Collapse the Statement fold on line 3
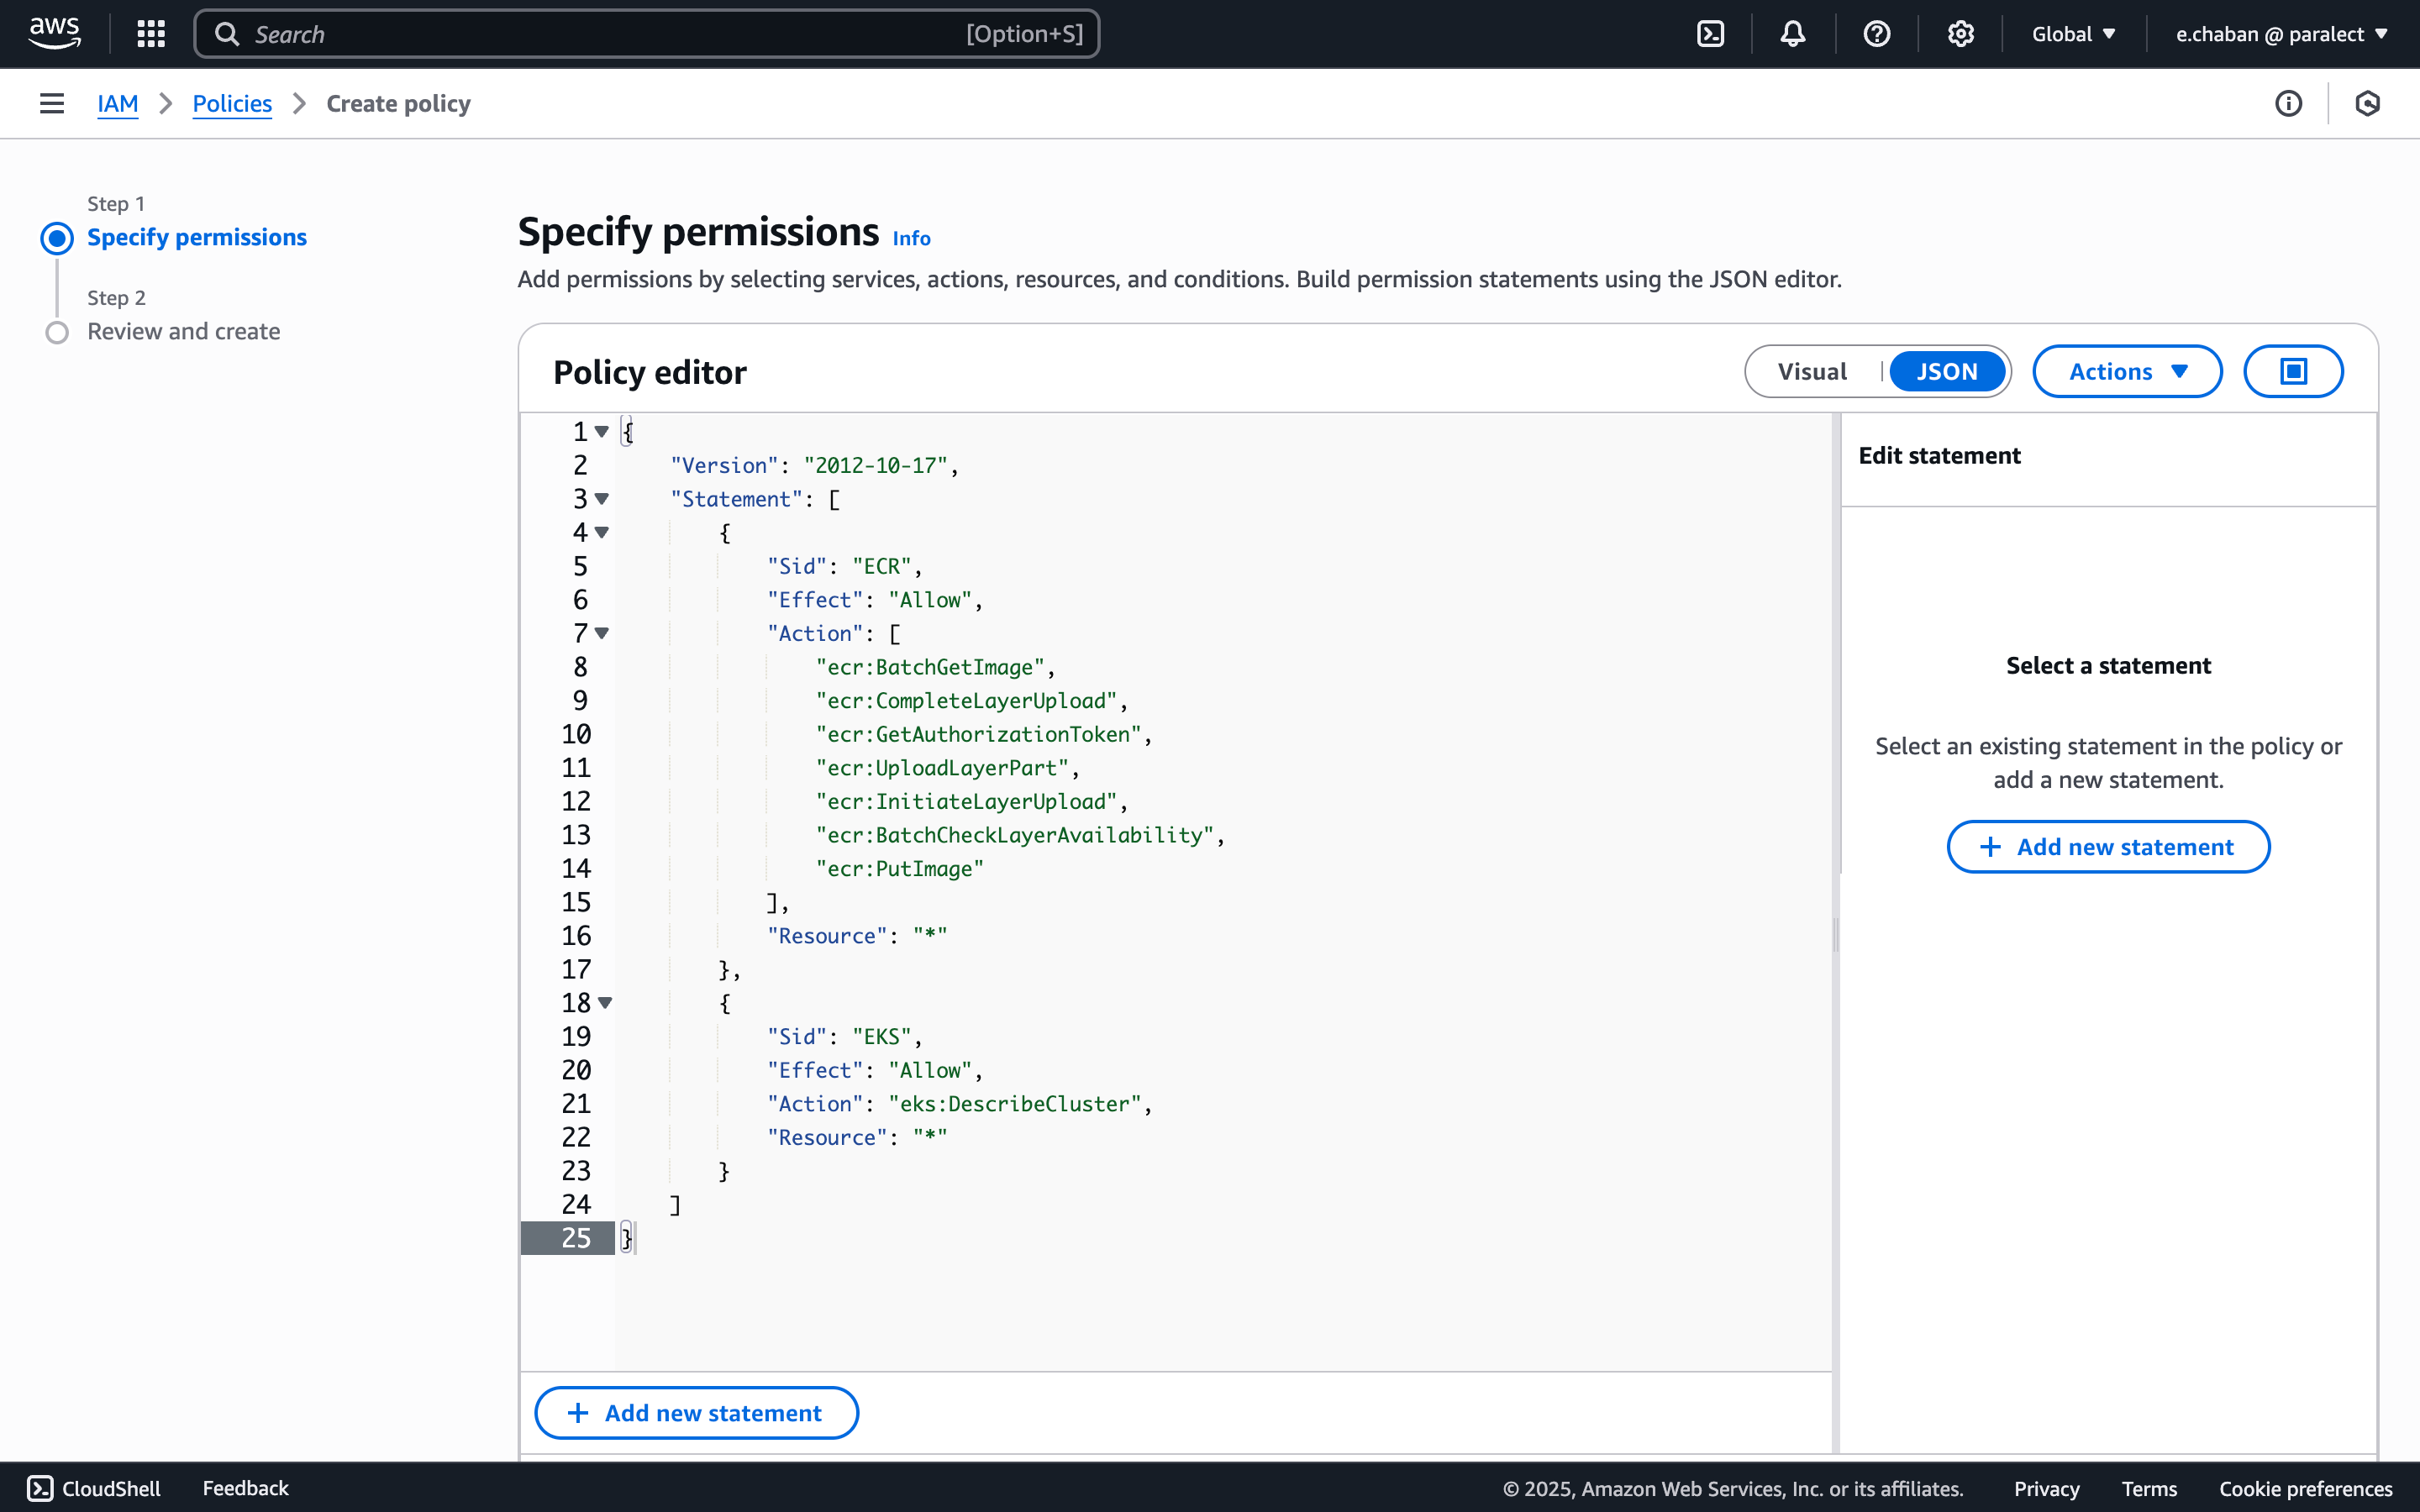 point(602,499)
